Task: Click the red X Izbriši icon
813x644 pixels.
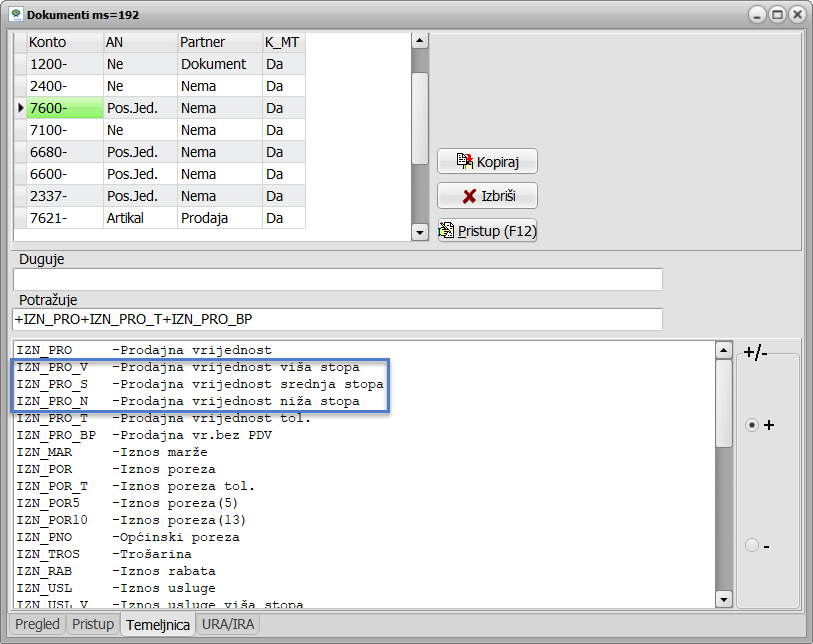Action: (469, 196)
